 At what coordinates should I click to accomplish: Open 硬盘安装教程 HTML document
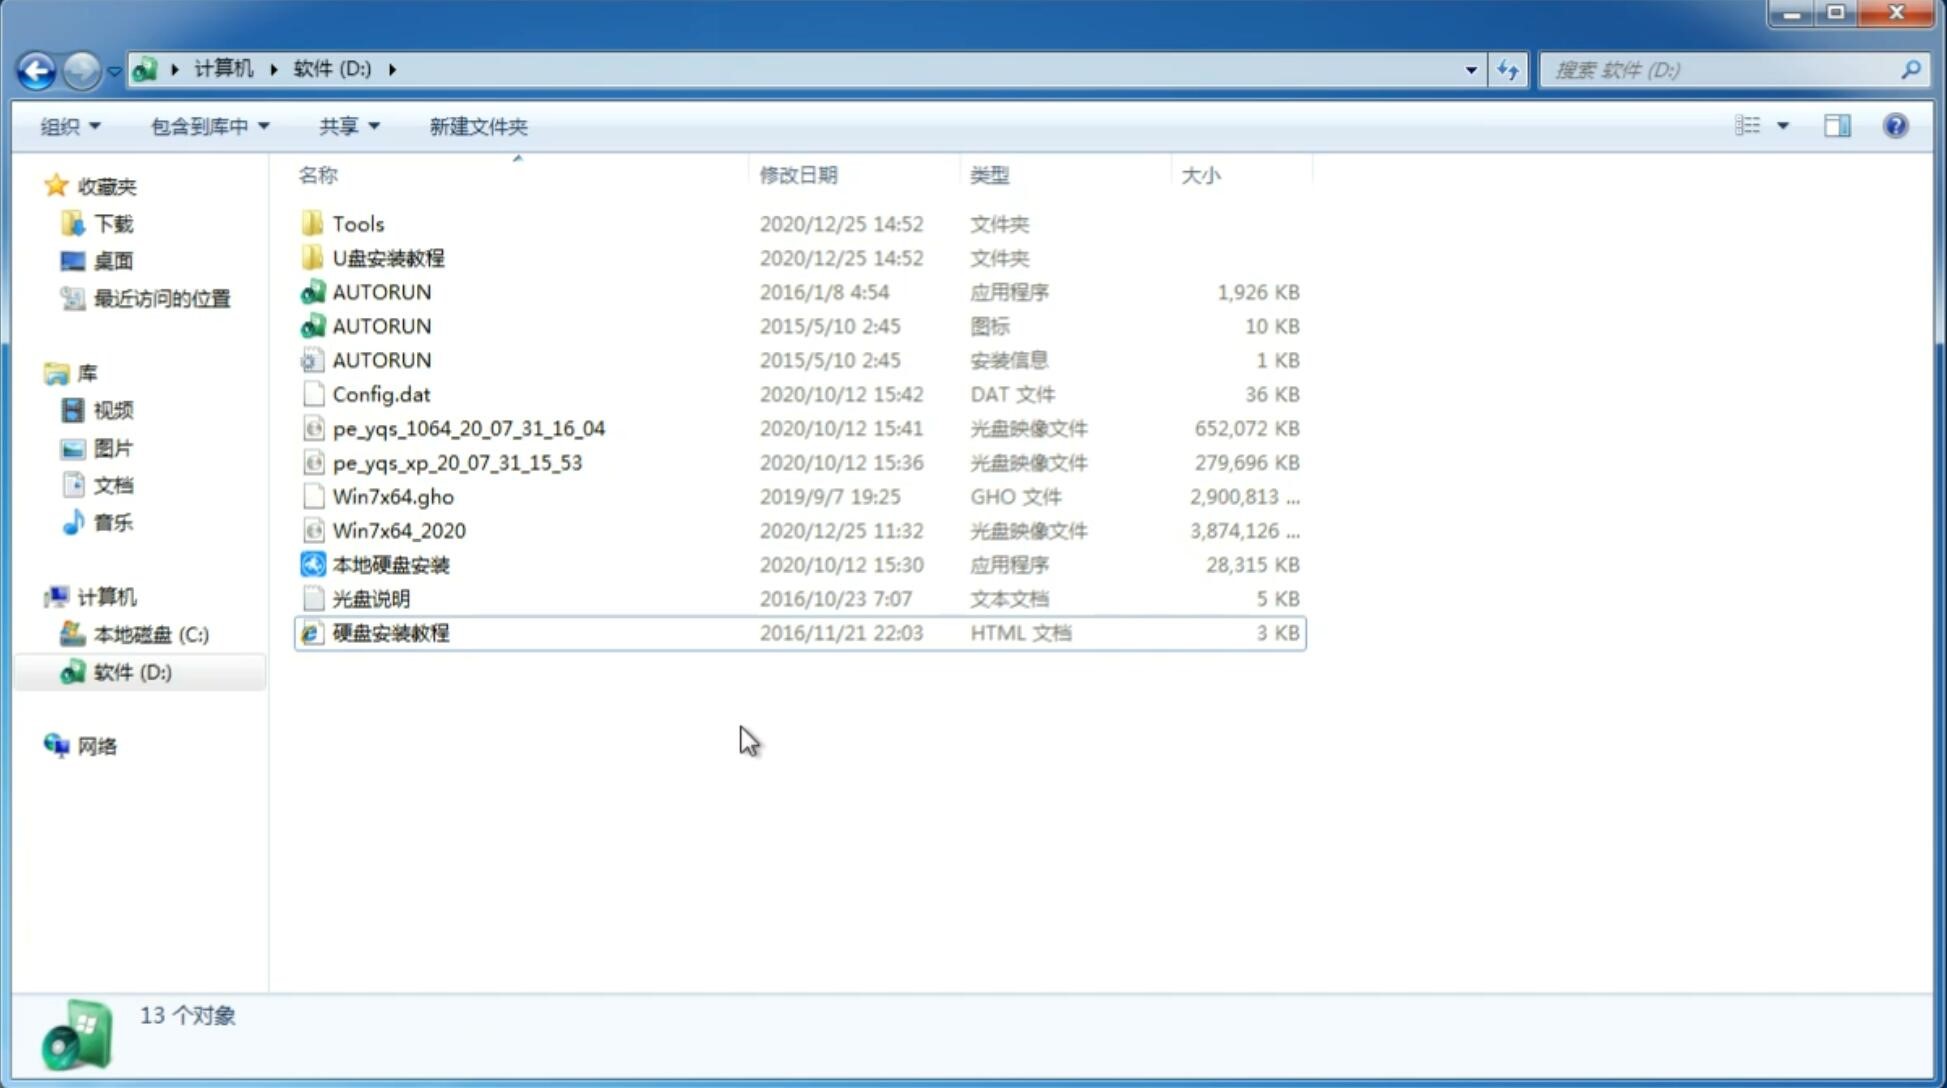point(390,632)
